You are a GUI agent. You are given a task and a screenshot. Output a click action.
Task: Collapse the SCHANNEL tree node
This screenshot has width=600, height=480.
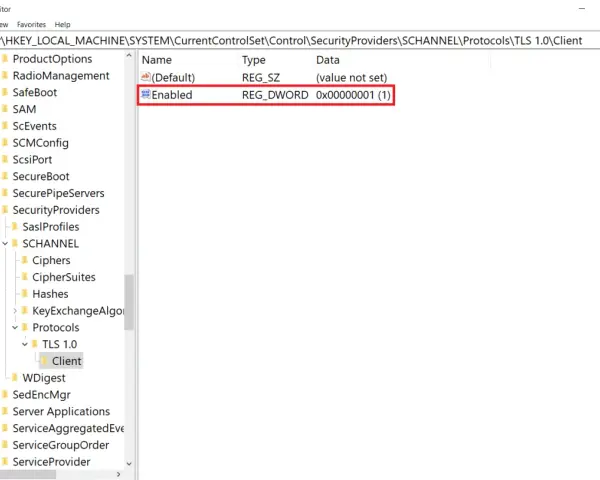coord(5,243)
